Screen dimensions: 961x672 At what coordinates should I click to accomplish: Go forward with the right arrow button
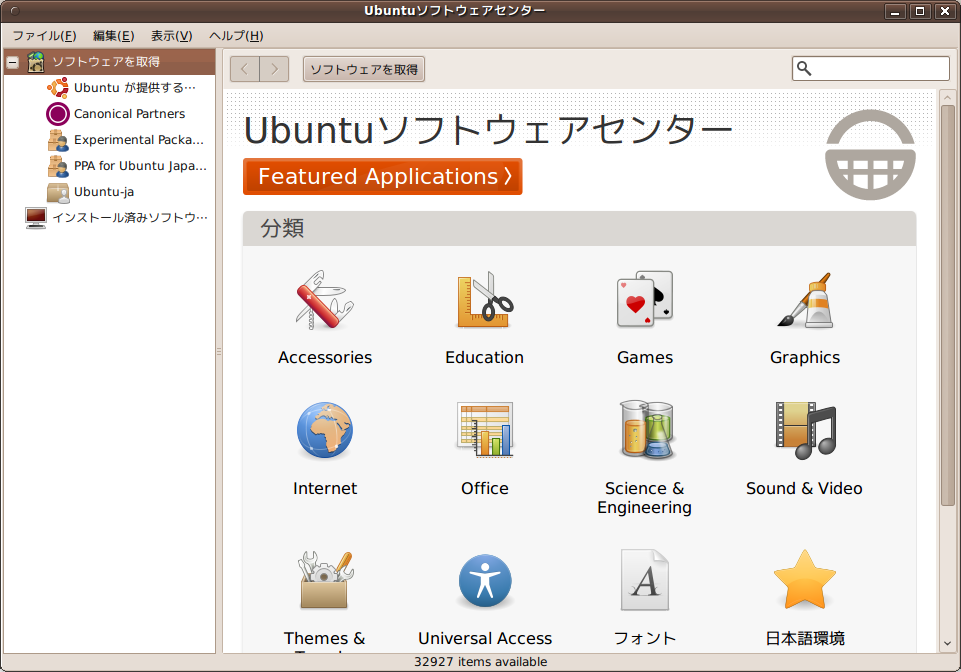[x=274, y=69]
